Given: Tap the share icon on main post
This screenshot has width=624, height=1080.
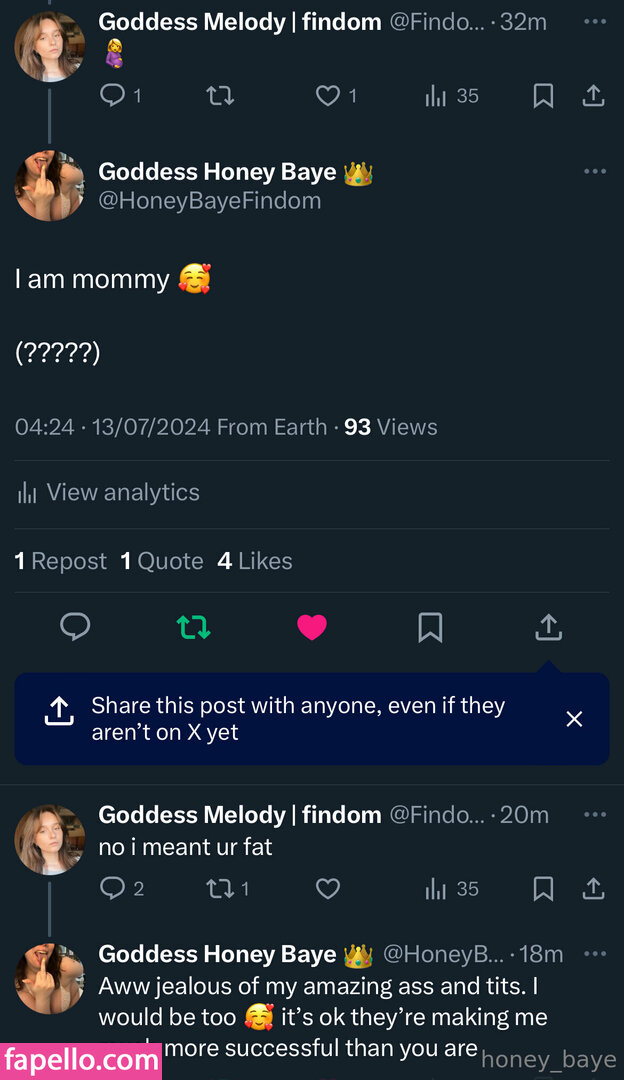Looking at the screenshot, I should (549, 627).
